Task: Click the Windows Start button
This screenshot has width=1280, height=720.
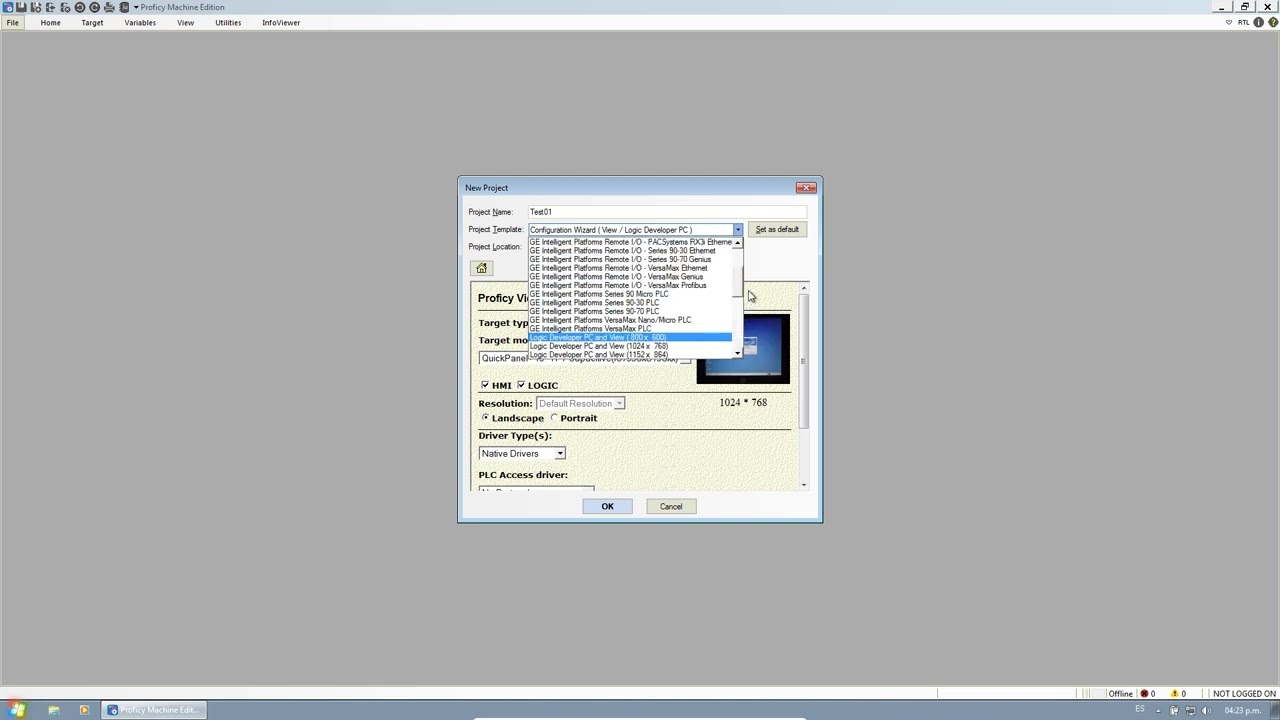Action: (17, 710)
